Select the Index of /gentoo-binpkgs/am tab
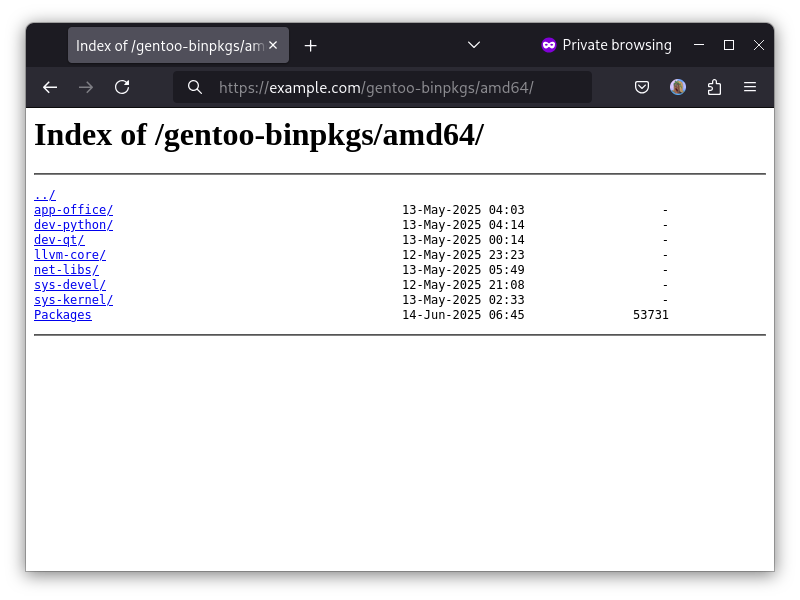This screenshot has height=600, width=800. pyautogui.click(x=178, y=45)
